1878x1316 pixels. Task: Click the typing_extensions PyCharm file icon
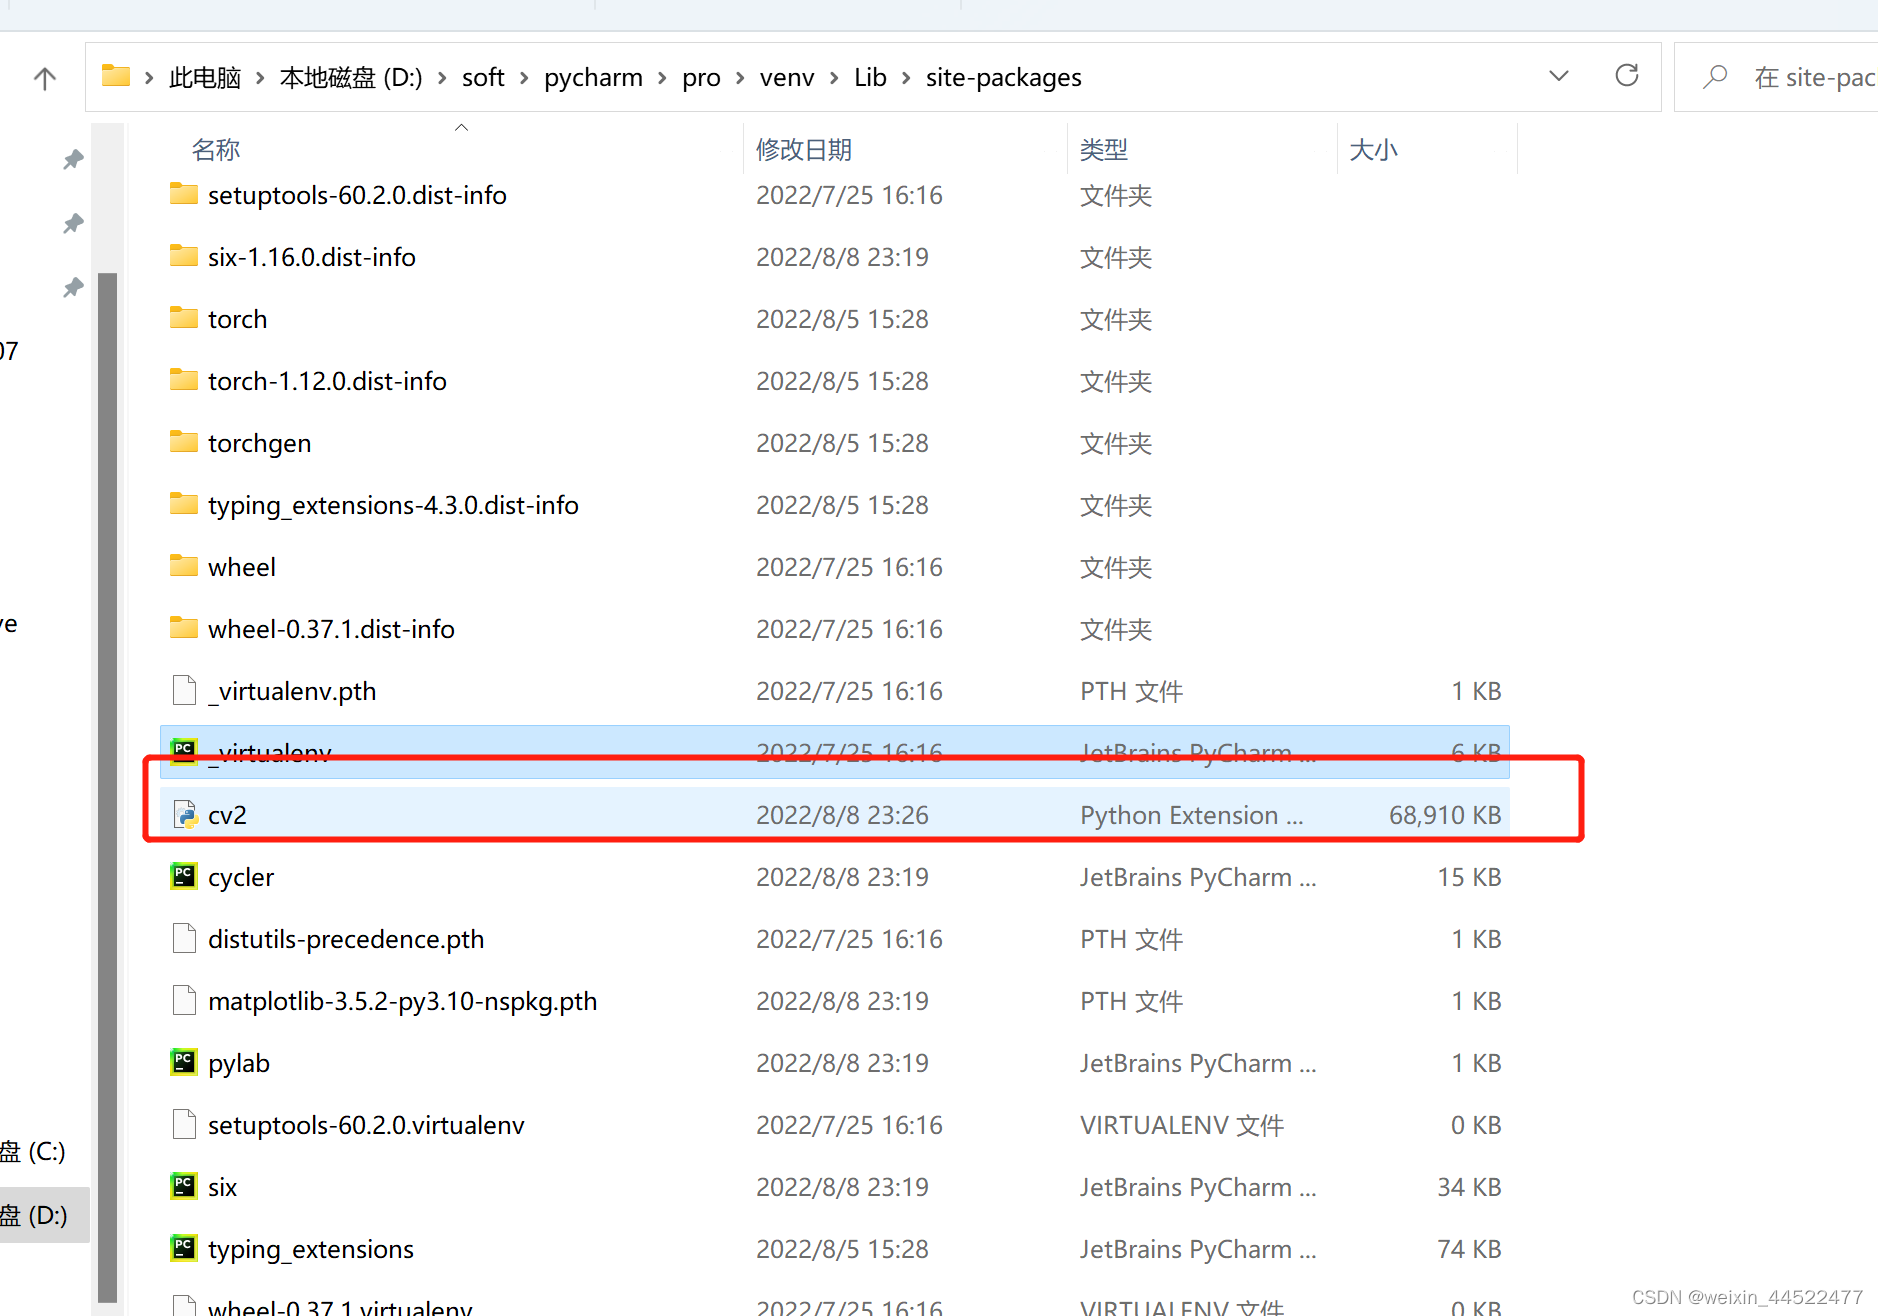(184, 1248)
